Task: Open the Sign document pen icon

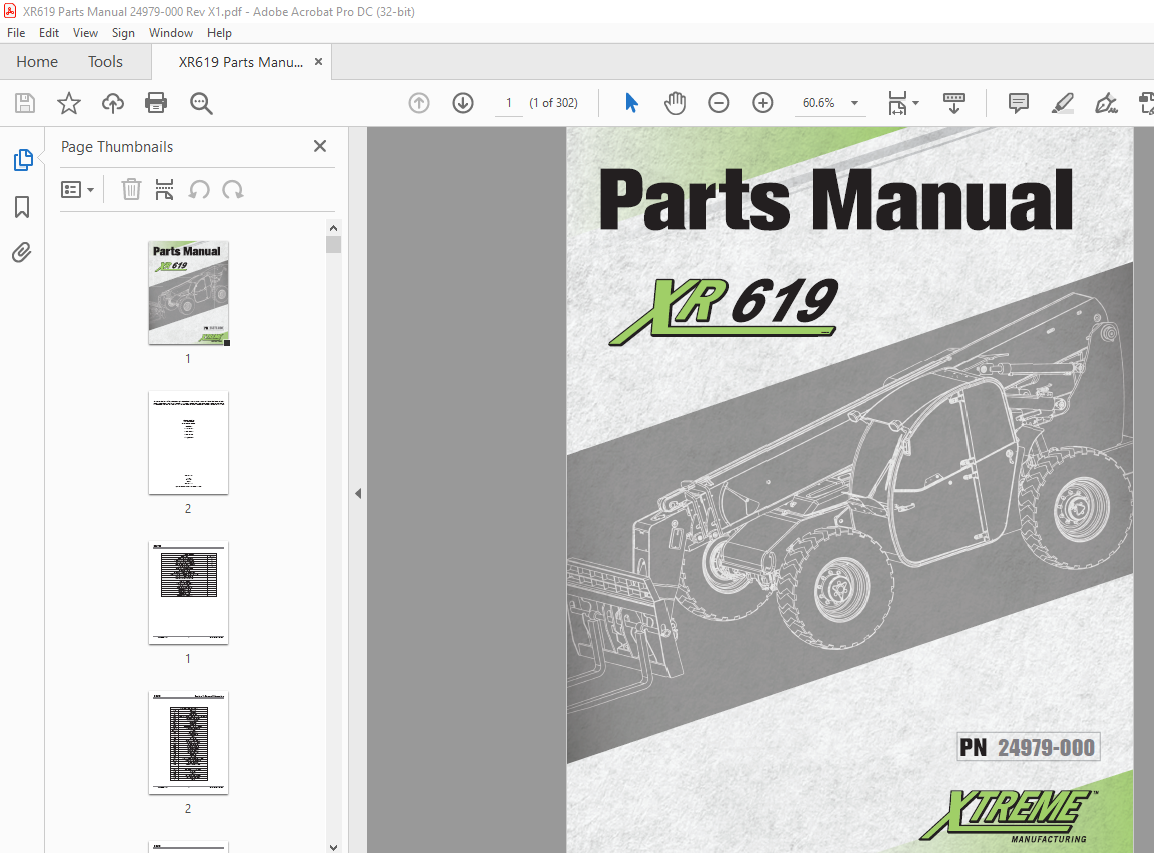Action: pos(1106,103)
